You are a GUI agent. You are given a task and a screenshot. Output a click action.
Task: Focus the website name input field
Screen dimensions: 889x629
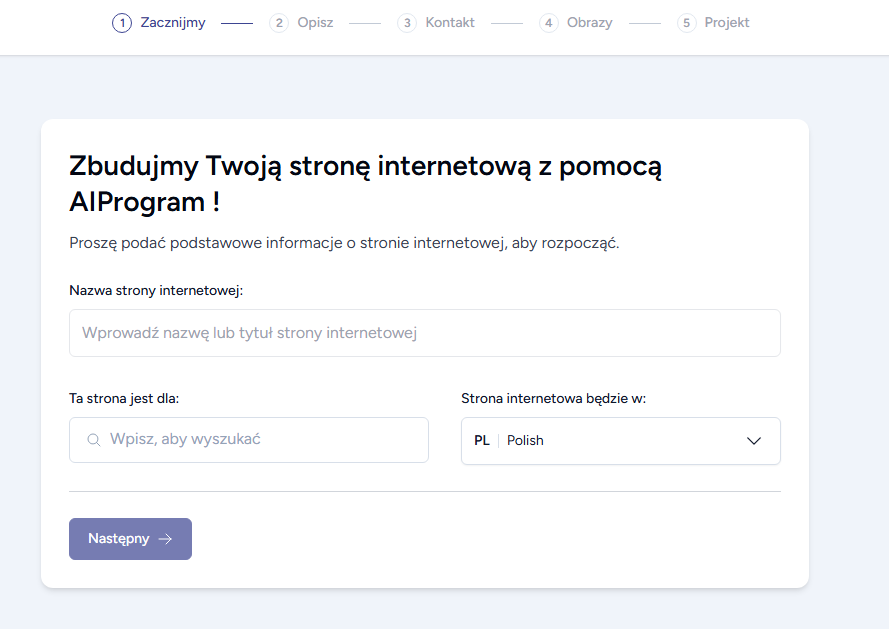pyautogui.click(x=425, y=333)
